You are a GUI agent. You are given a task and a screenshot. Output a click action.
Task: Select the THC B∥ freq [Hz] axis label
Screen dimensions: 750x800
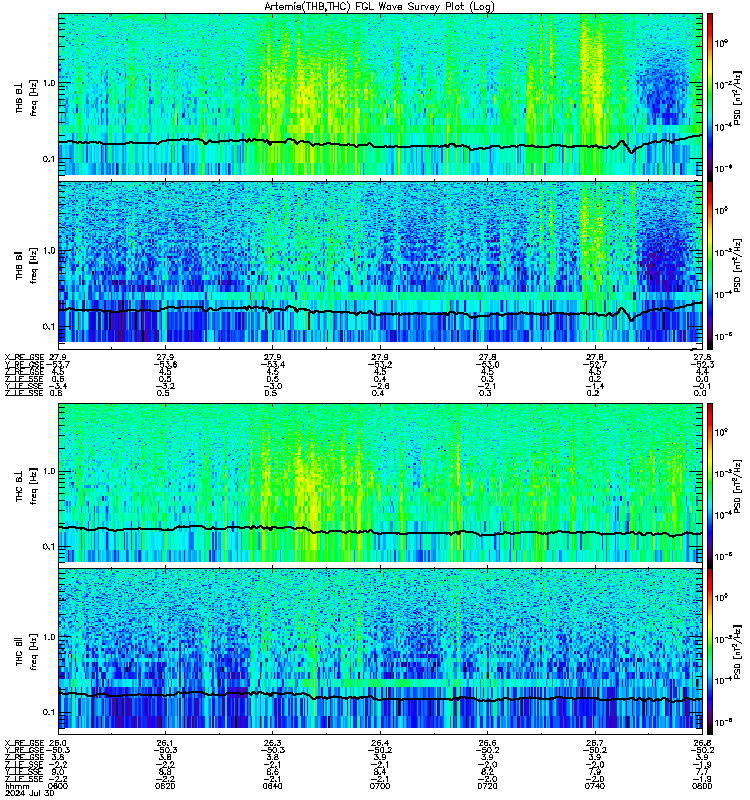[26, 652]
